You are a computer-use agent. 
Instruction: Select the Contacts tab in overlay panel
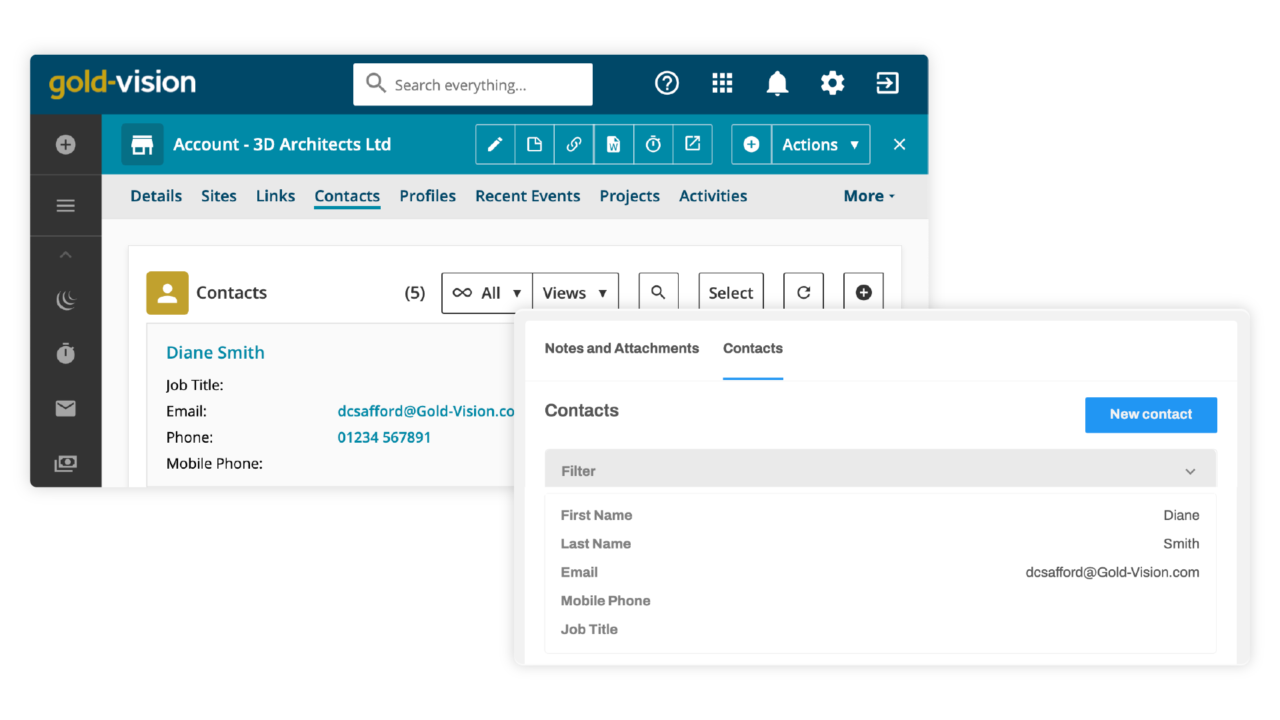pos(753,348)
